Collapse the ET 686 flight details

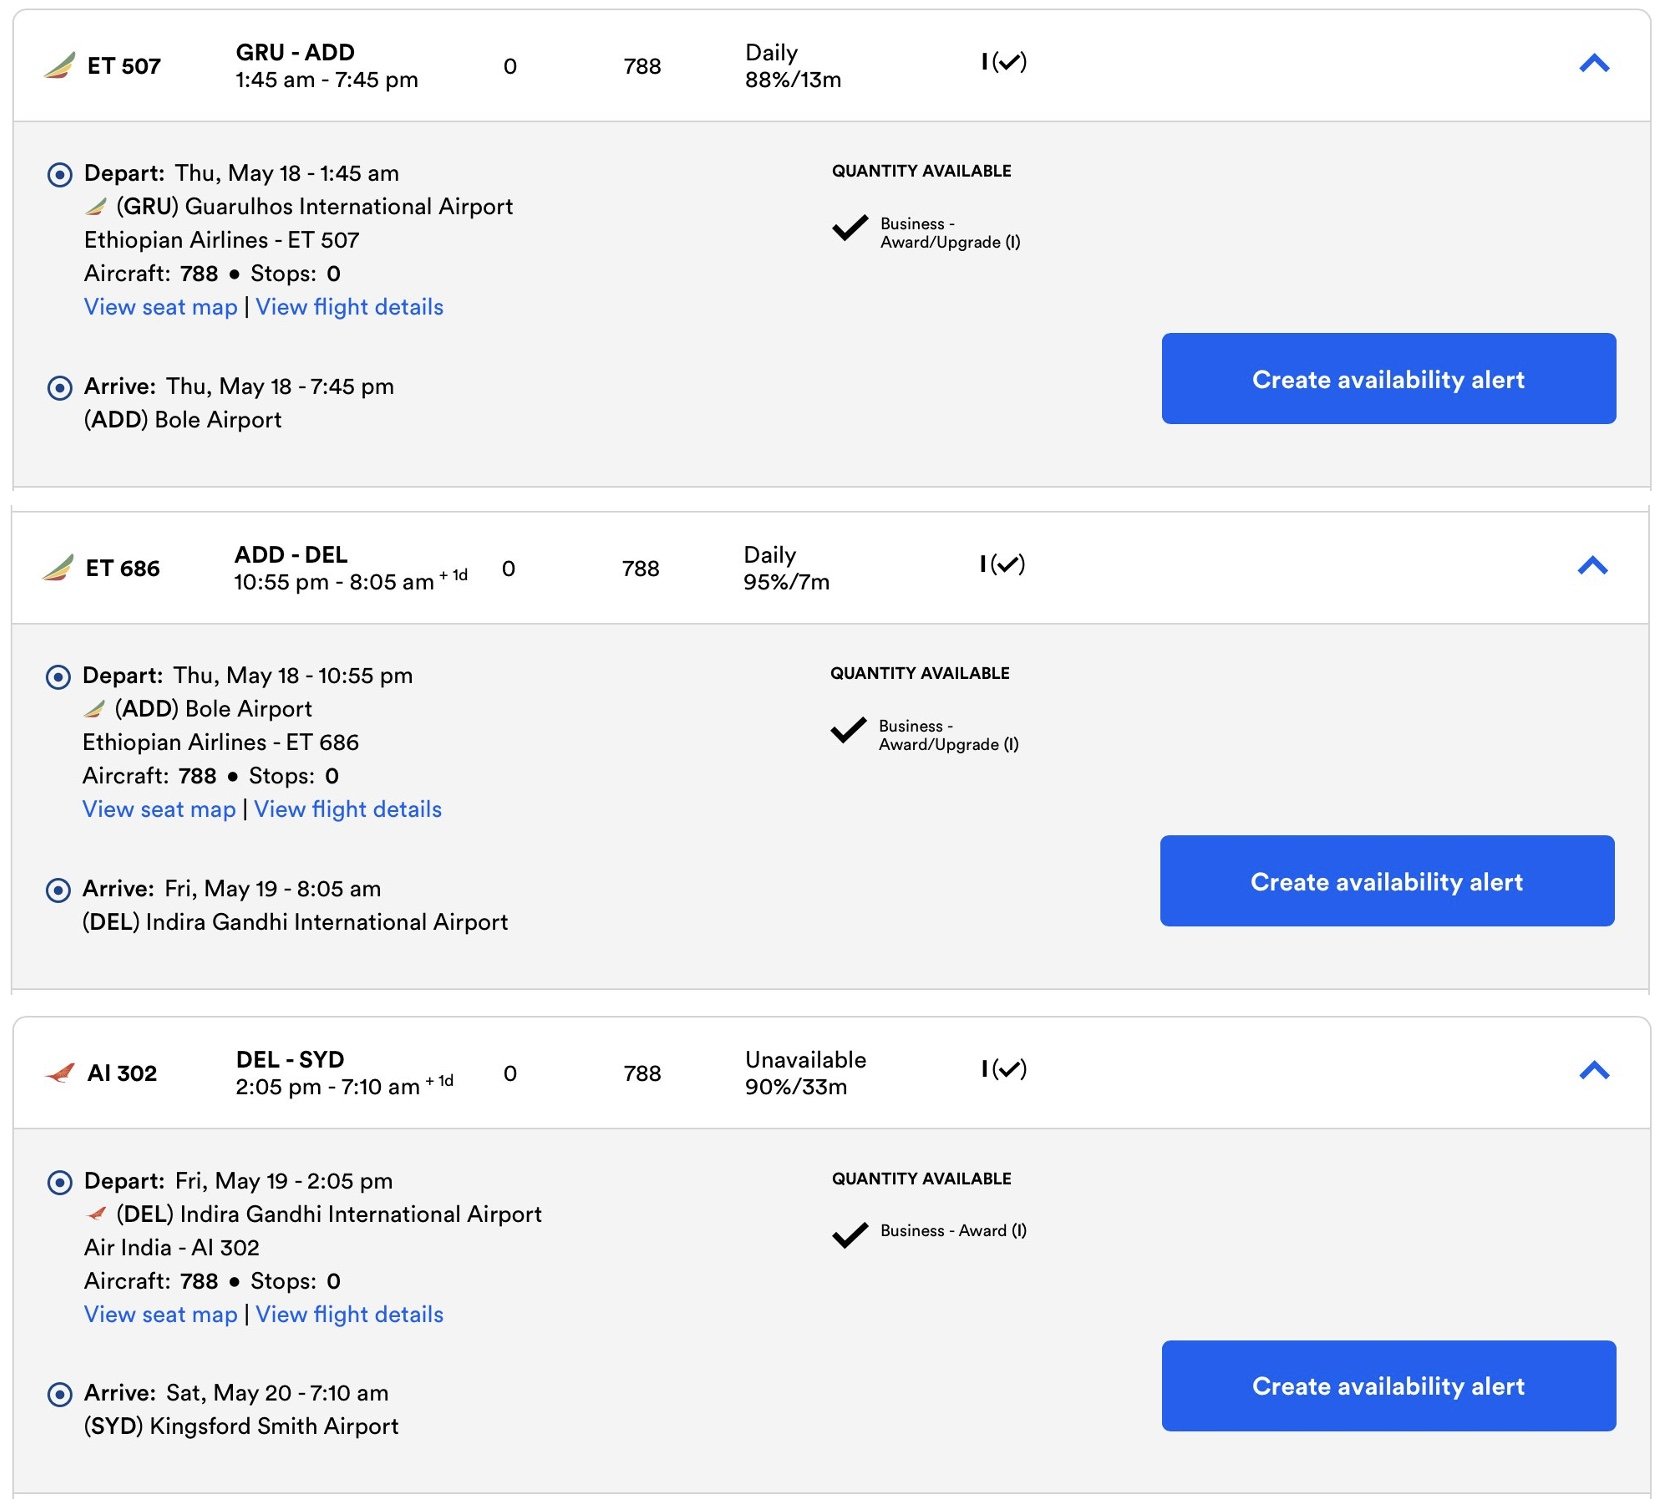(1592, 566)
